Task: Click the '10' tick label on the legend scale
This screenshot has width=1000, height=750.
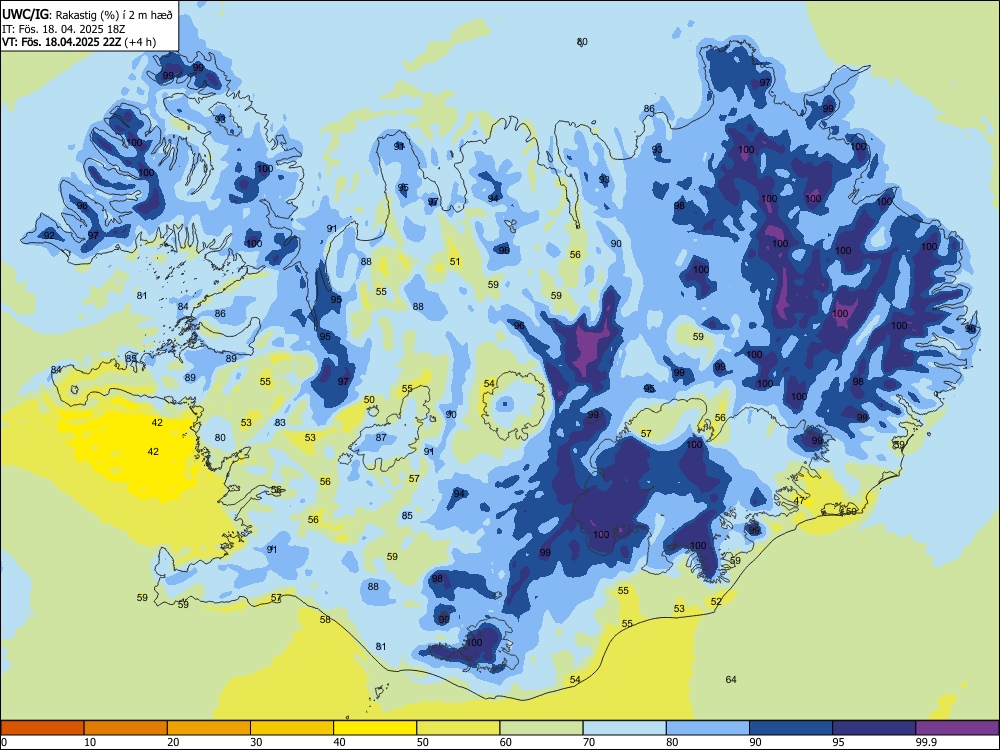Action: tap(90, 742)
